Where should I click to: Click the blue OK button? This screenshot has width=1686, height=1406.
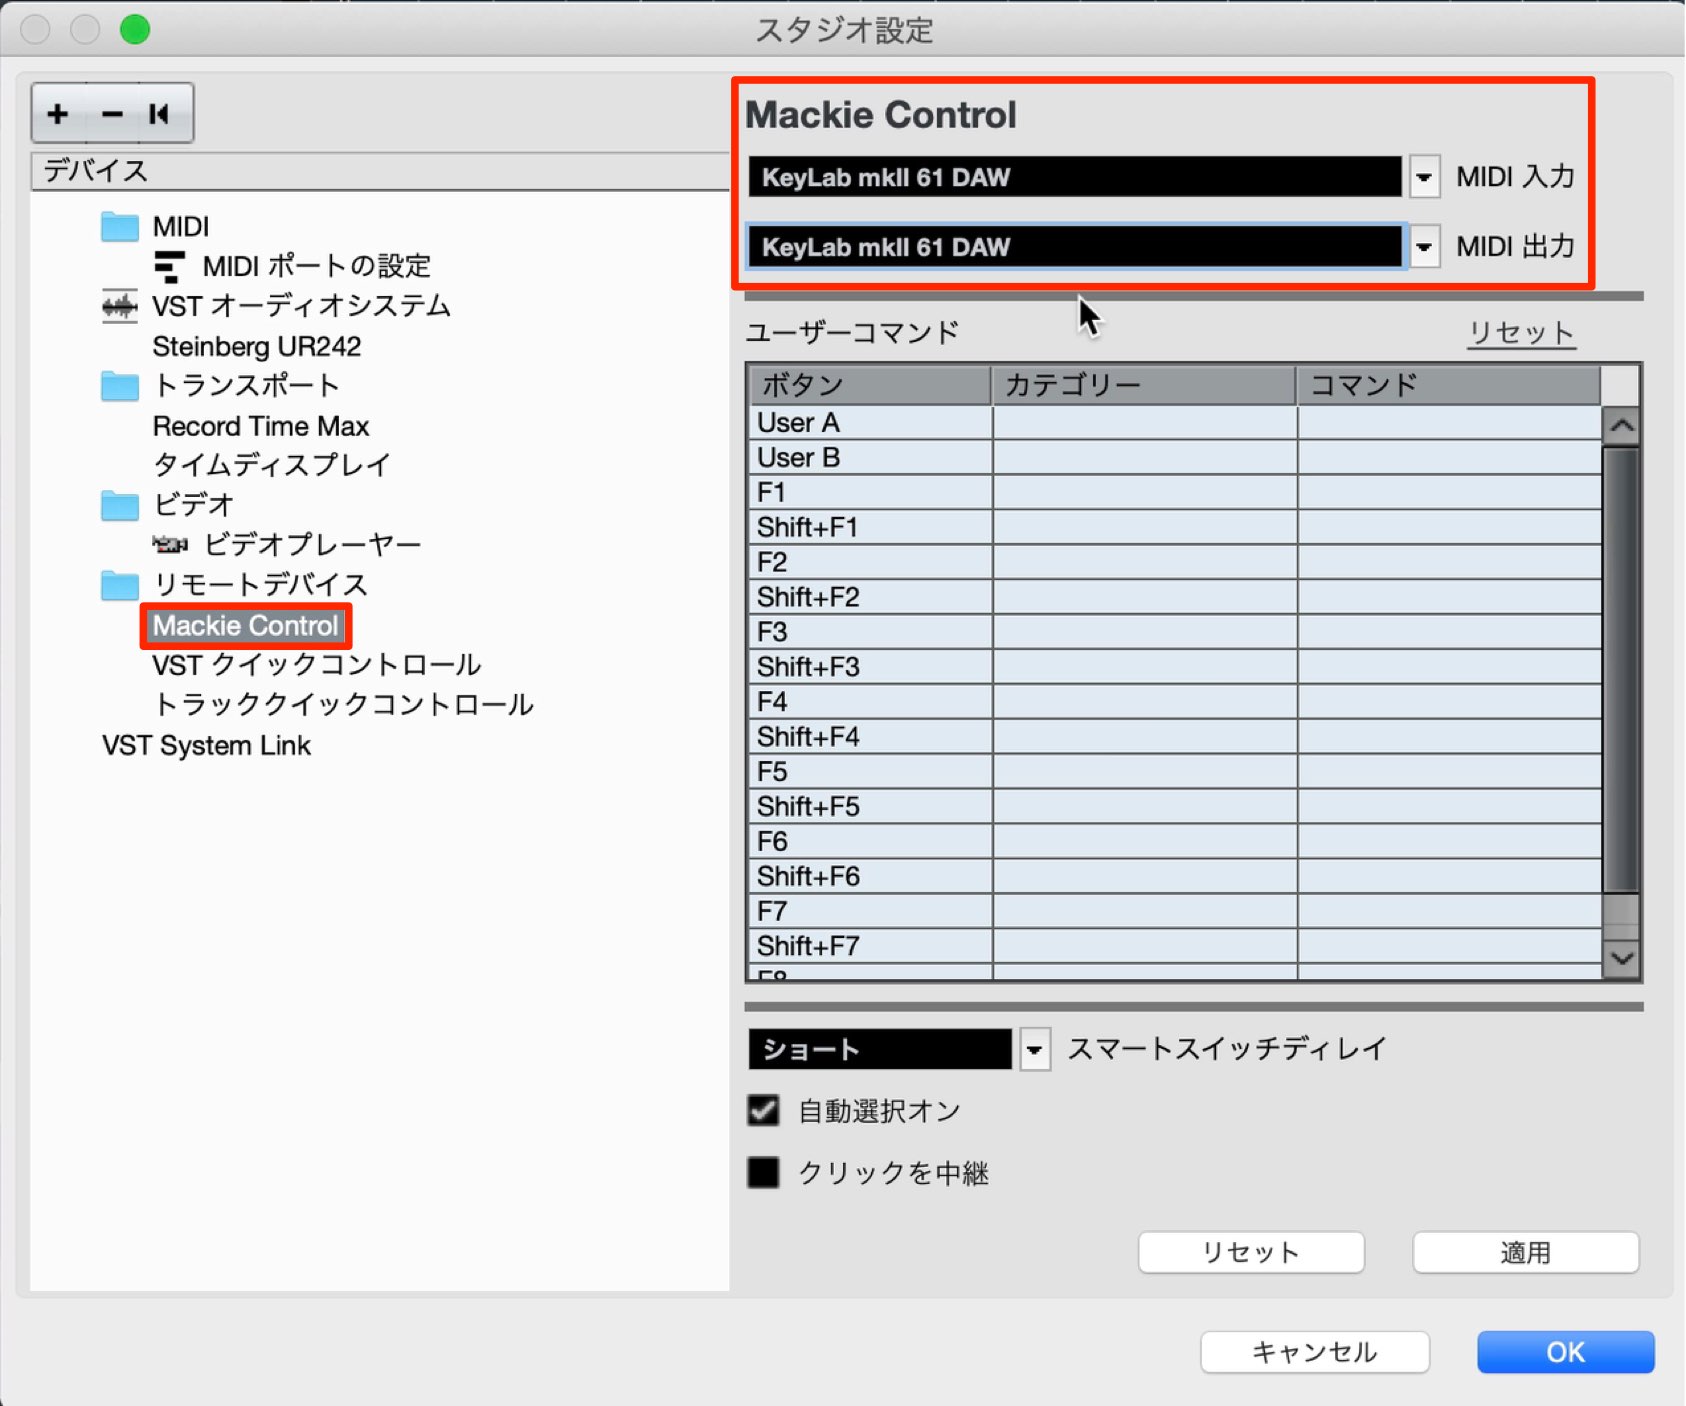tap(1565, 1352)
